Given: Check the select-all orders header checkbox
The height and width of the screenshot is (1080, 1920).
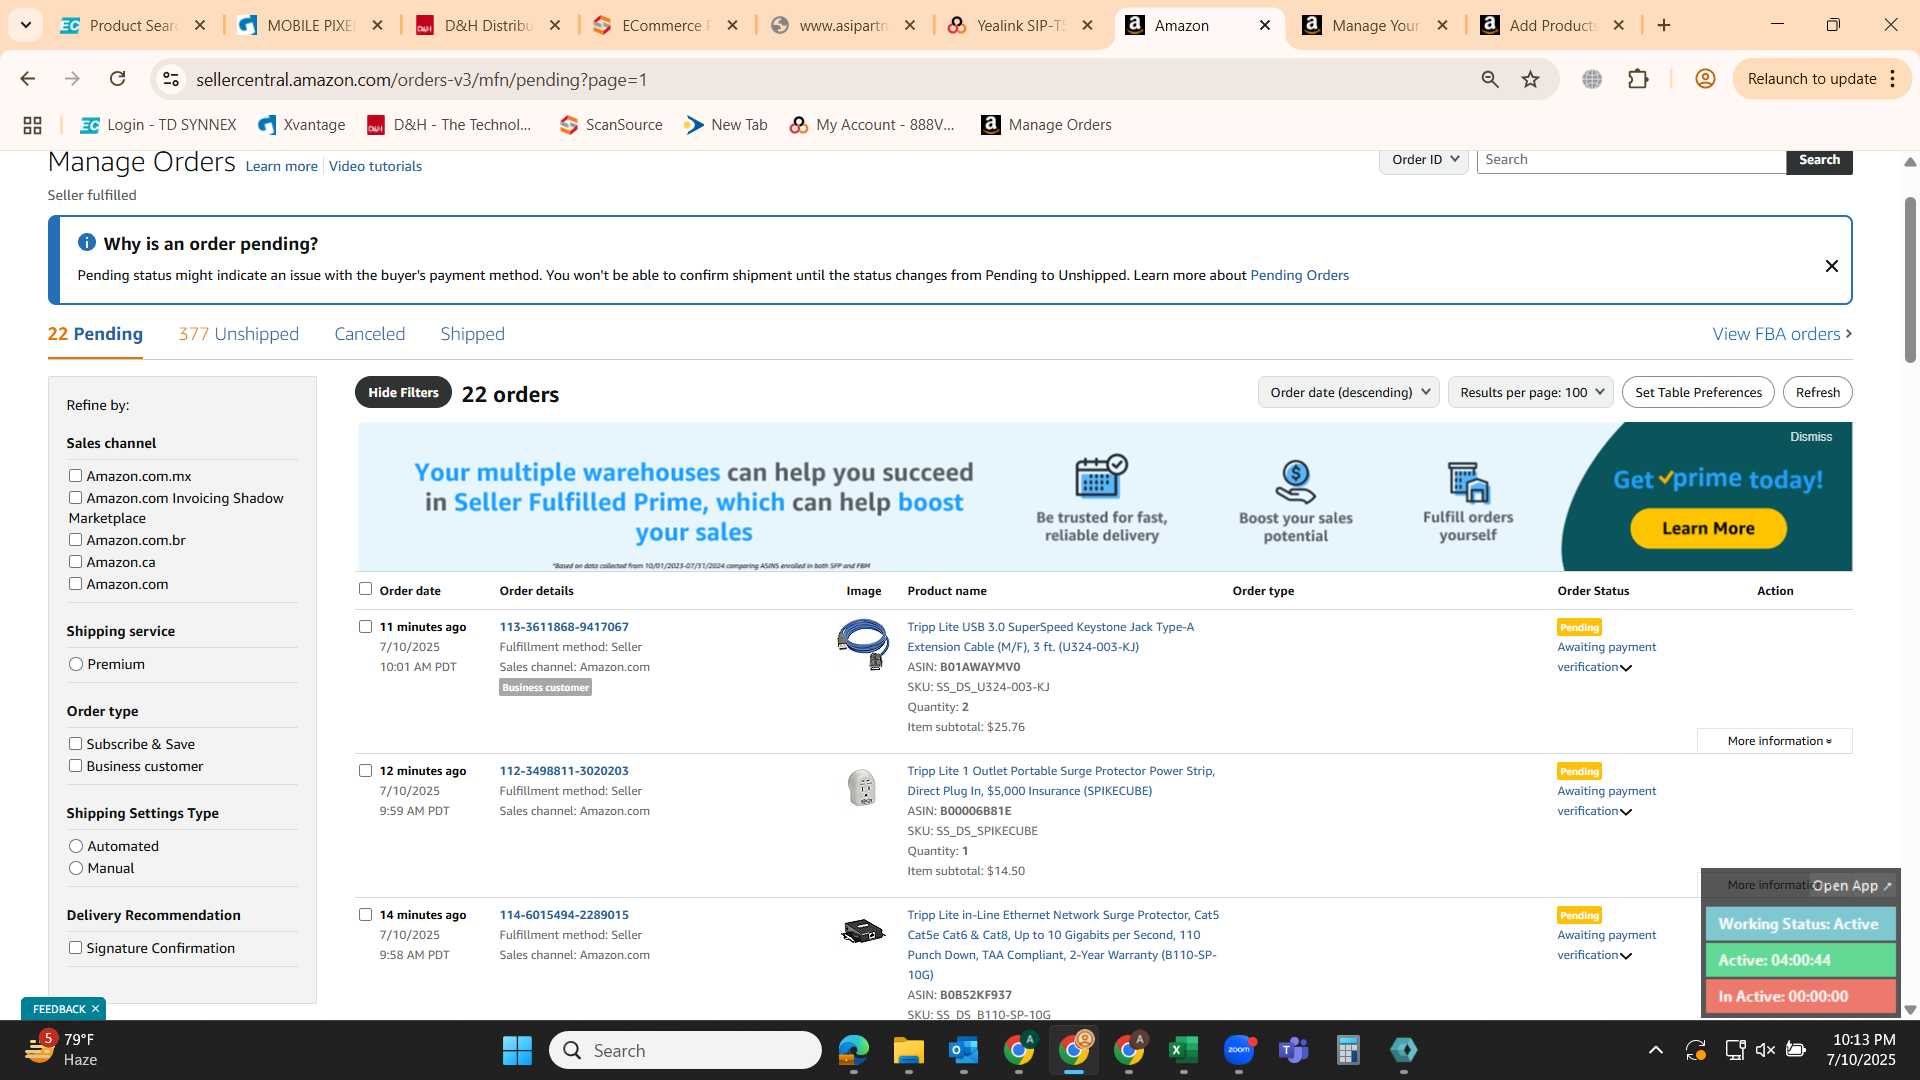Looking at the screenshot, I should coord(365,589).
